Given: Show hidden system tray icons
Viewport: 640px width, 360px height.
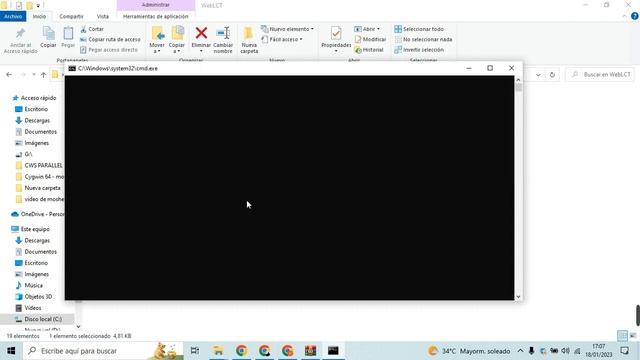Looking at the screenshot, I should (520, 351).
